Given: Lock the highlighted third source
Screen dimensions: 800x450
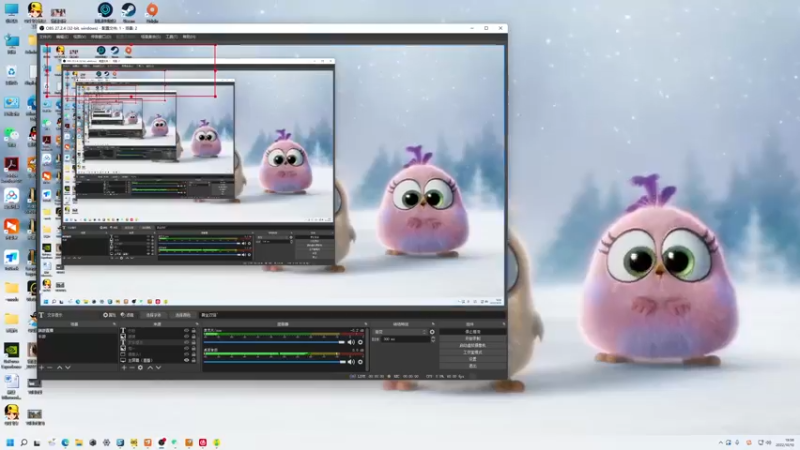Looking at the screenshot, I should [194, 342].
